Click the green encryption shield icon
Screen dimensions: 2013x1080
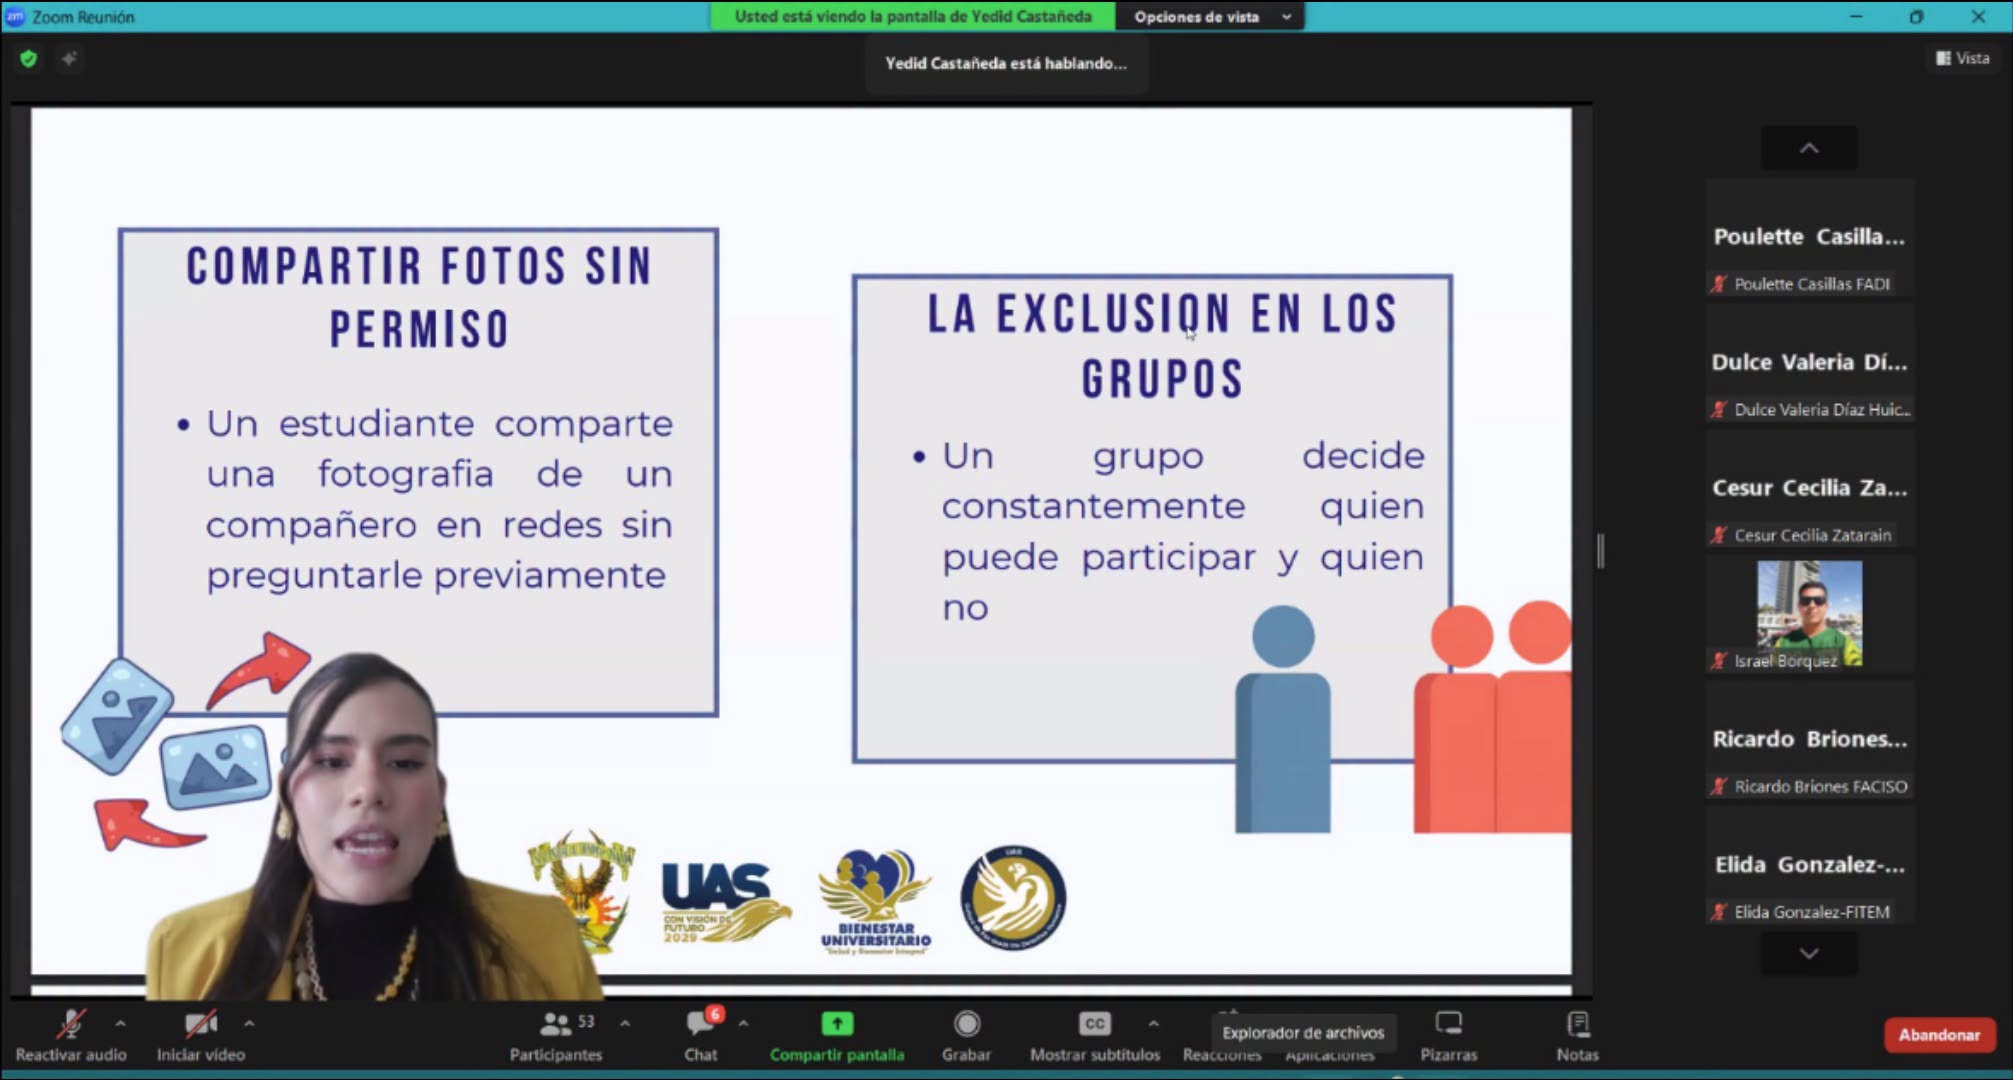coord(28,59)
